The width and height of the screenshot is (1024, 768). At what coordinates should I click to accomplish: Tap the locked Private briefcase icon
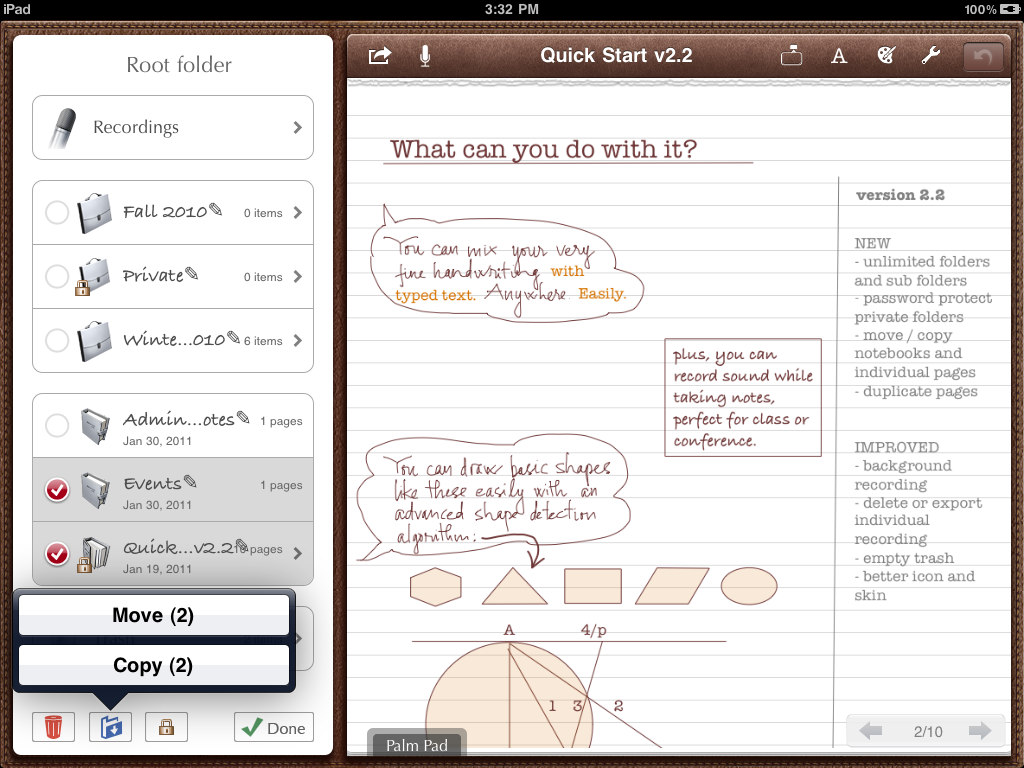(x=92, y=277)
